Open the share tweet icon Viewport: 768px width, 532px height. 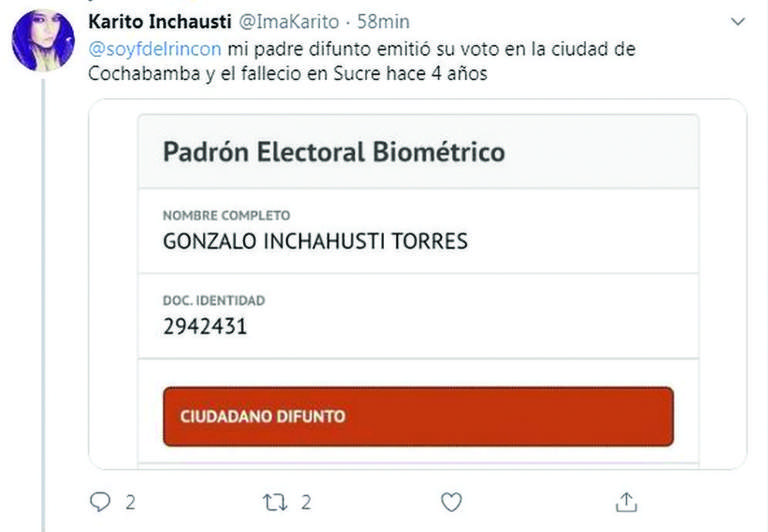coord(626,501)
